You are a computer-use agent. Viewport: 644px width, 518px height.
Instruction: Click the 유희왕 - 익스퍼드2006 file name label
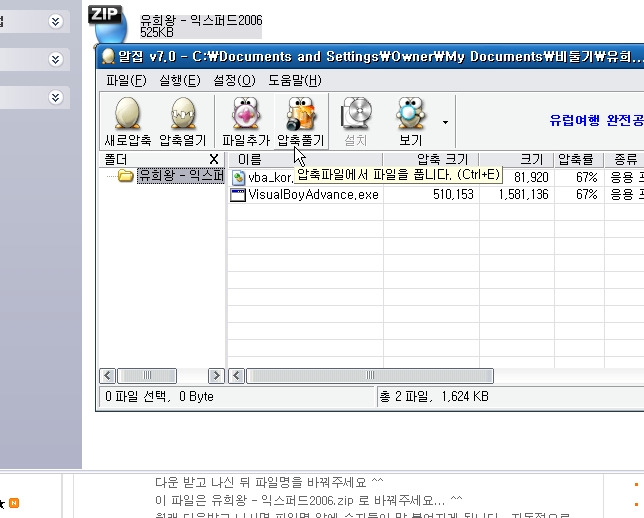click(201, 20)
